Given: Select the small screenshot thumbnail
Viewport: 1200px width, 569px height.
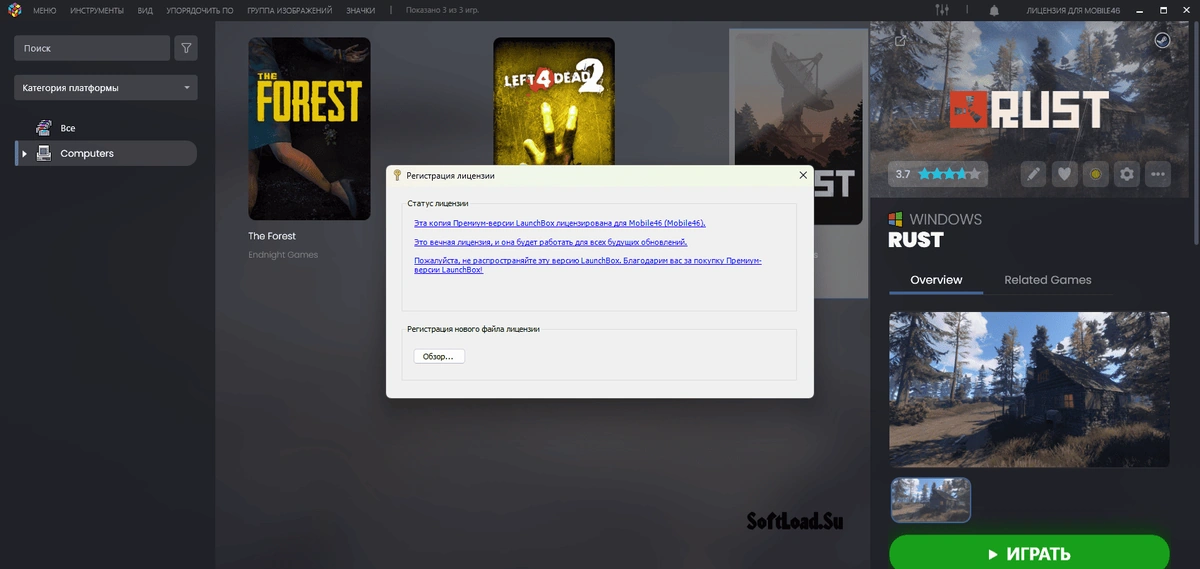Looking at the screenshot, I should point(931,500).
